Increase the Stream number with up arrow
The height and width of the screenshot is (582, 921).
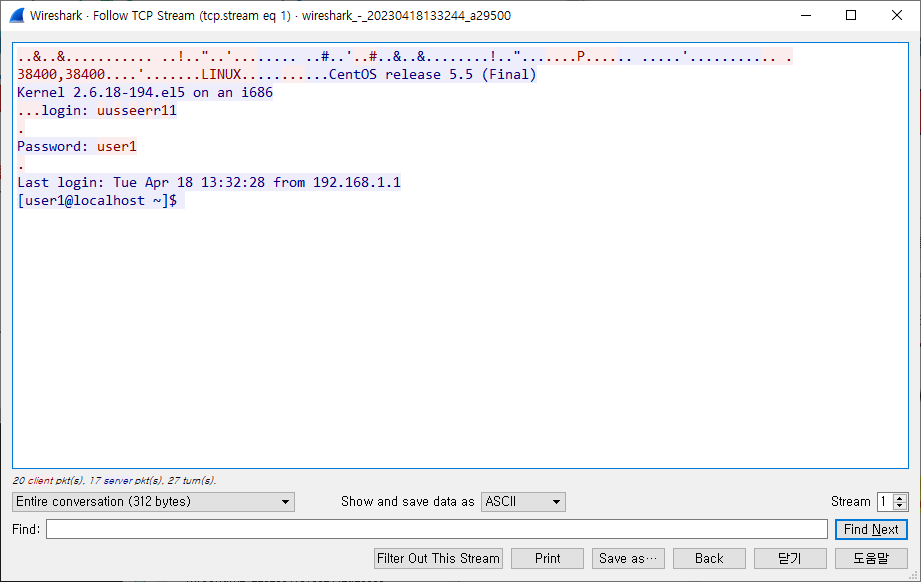coord(899,497)
